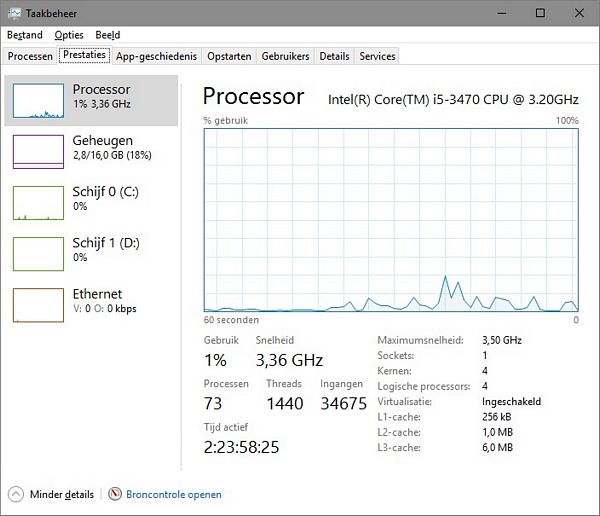Switch to the Services tab
This screenshot has height=516, width=600.
point(377,56)
